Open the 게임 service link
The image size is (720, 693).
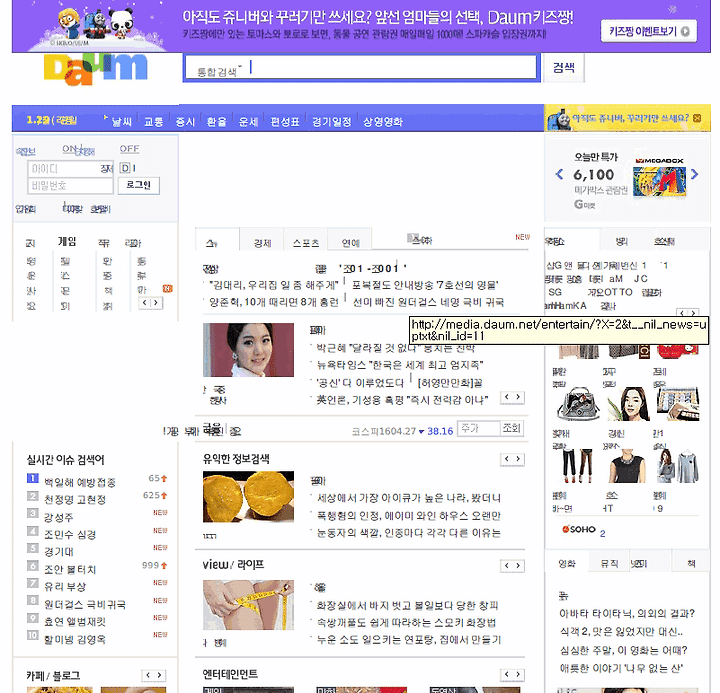67,242
